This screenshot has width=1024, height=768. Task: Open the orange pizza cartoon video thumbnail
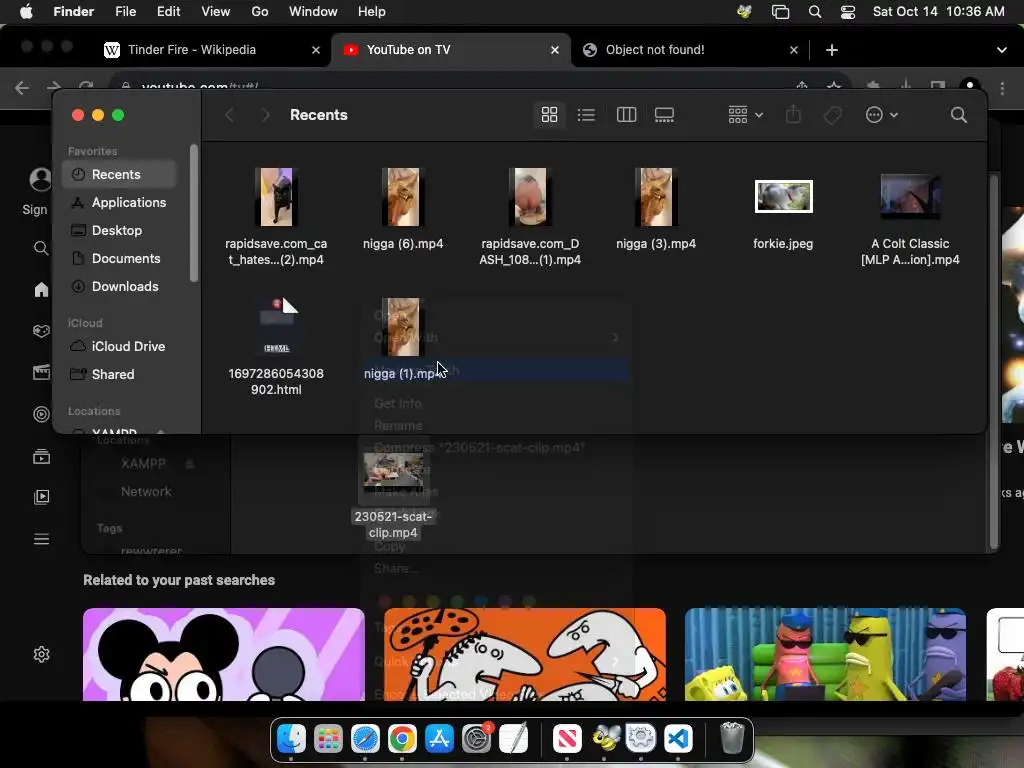525,654
